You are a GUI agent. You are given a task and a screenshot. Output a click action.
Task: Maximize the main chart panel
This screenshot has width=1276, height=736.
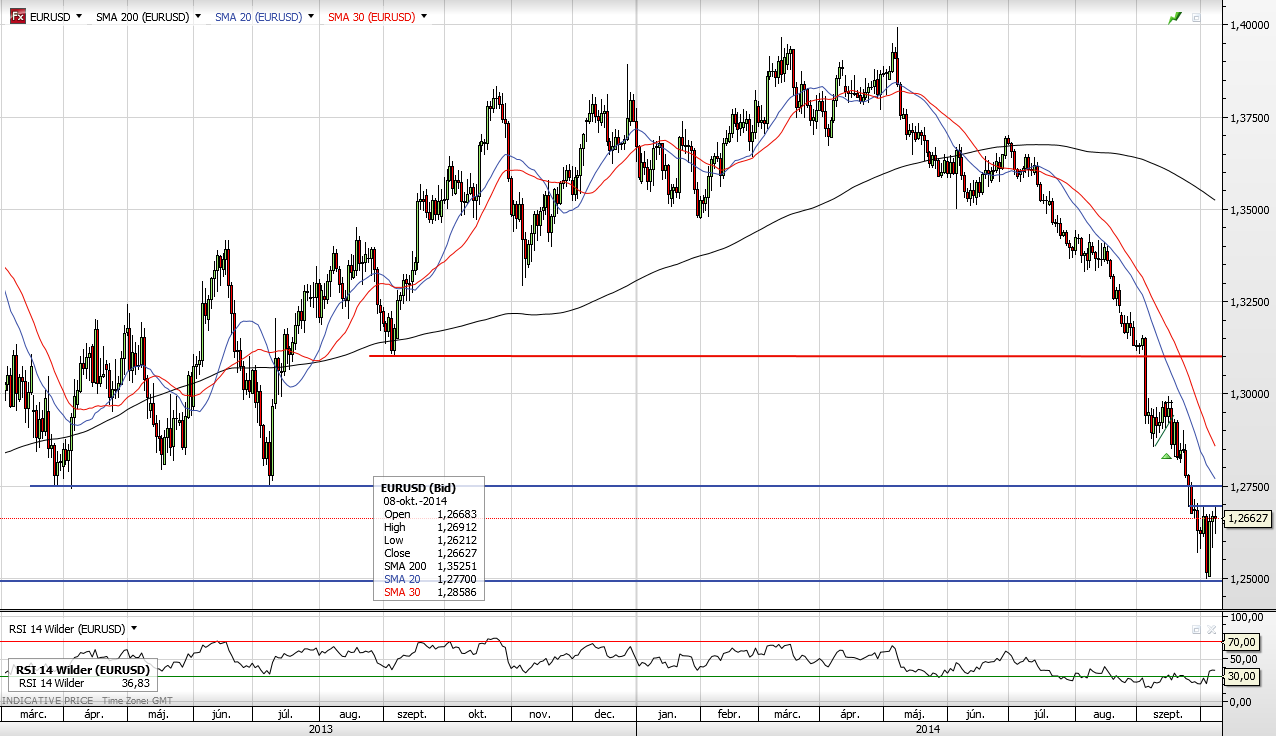pos(1196,17)
